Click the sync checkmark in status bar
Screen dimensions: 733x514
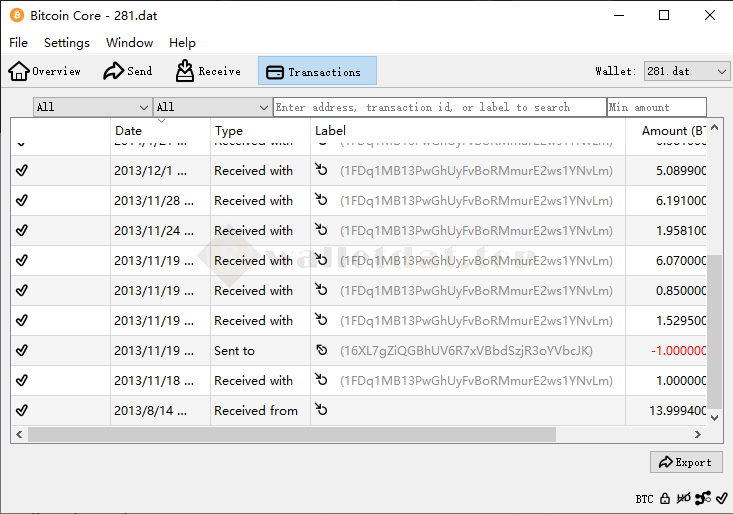[722, 498]
